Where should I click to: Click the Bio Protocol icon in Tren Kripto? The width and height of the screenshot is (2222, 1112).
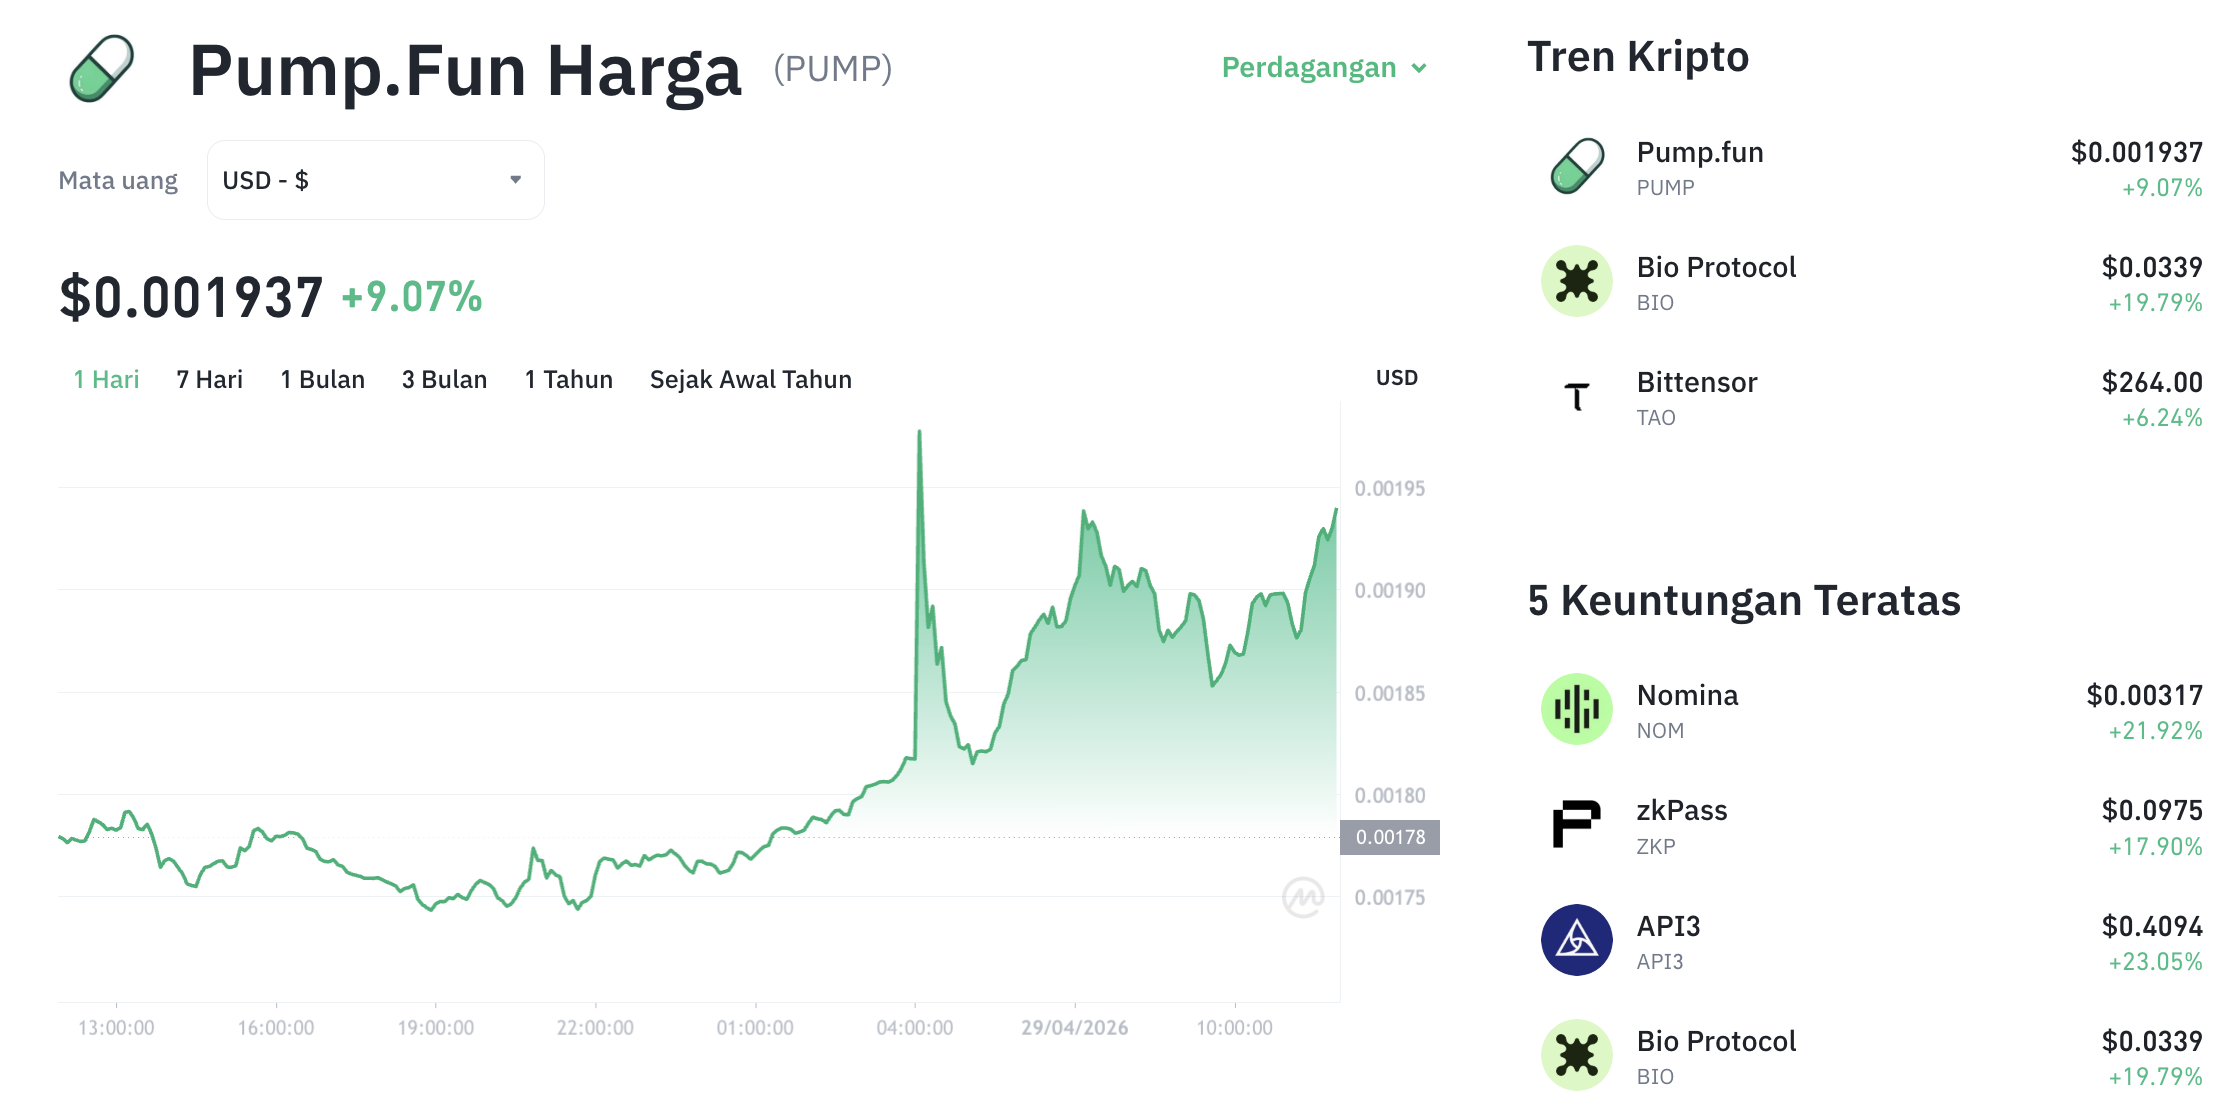pos(1576,281)
